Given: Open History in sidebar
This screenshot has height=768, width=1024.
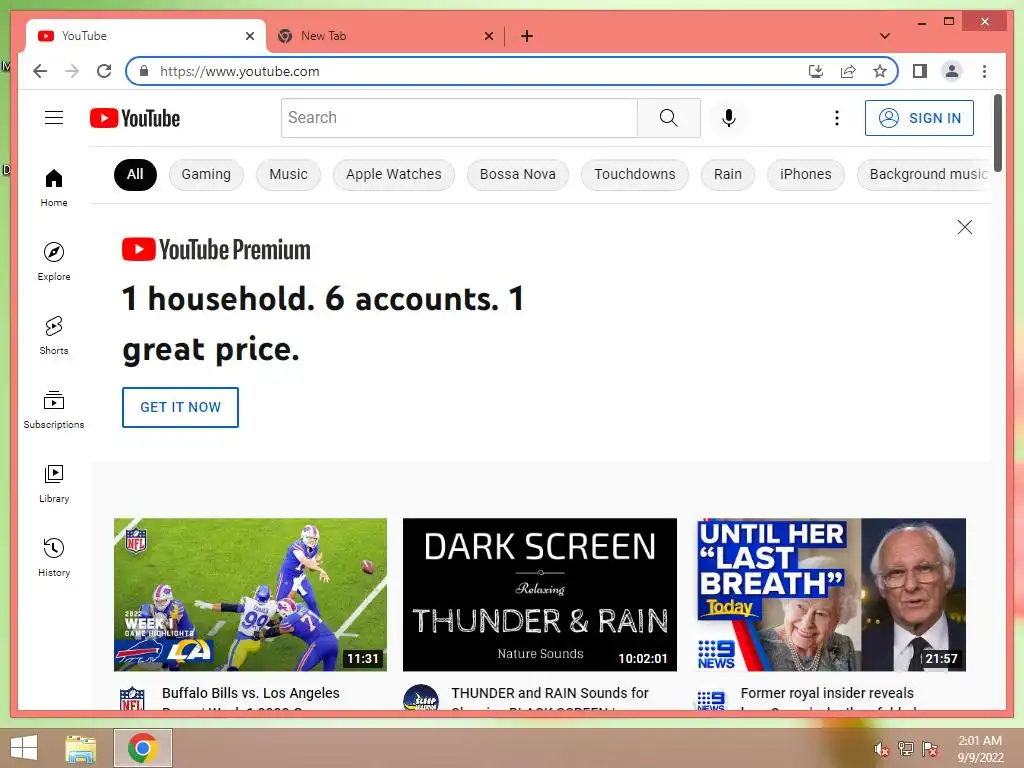Looking at the screenshot, I should click(x=54, y=557).
